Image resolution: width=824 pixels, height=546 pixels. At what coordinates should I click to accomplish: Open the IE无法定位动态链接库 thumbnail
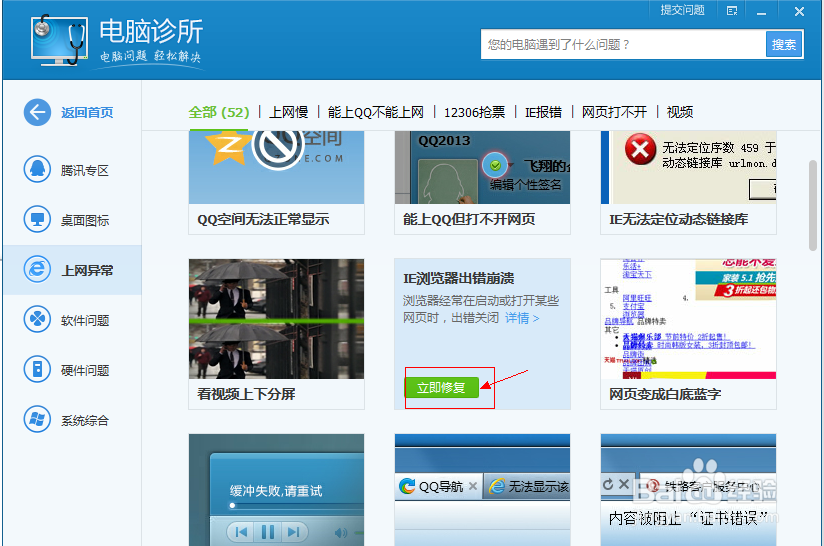click(x=688, y=168)
